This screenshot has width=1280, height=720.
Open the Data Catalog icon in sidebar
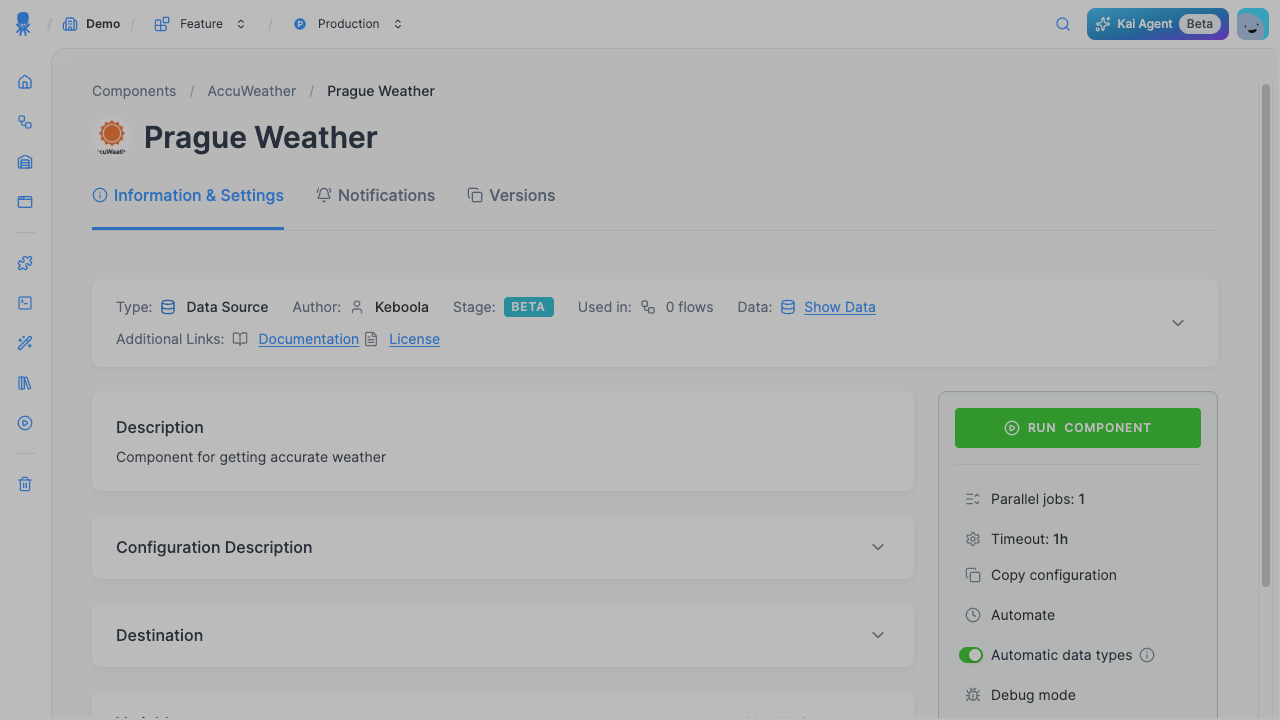(25, 202)
